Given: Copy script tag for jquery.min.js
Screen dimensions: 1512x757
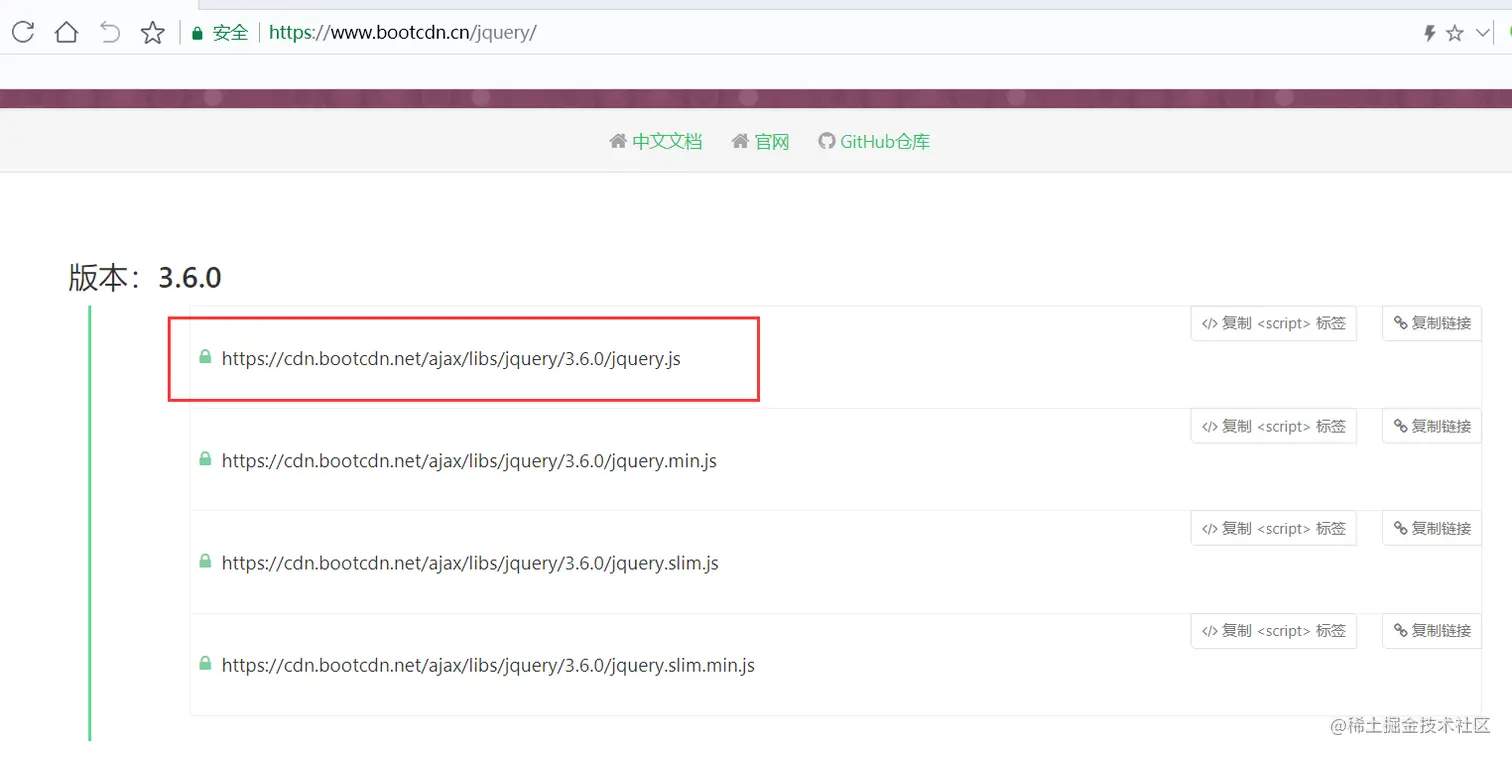Looking at the screenshot, I should point(1273,426).
